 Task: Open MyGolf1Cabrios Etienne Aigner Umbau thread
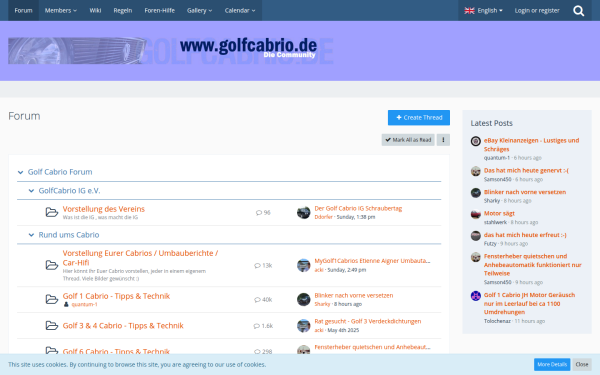[372, 261]
